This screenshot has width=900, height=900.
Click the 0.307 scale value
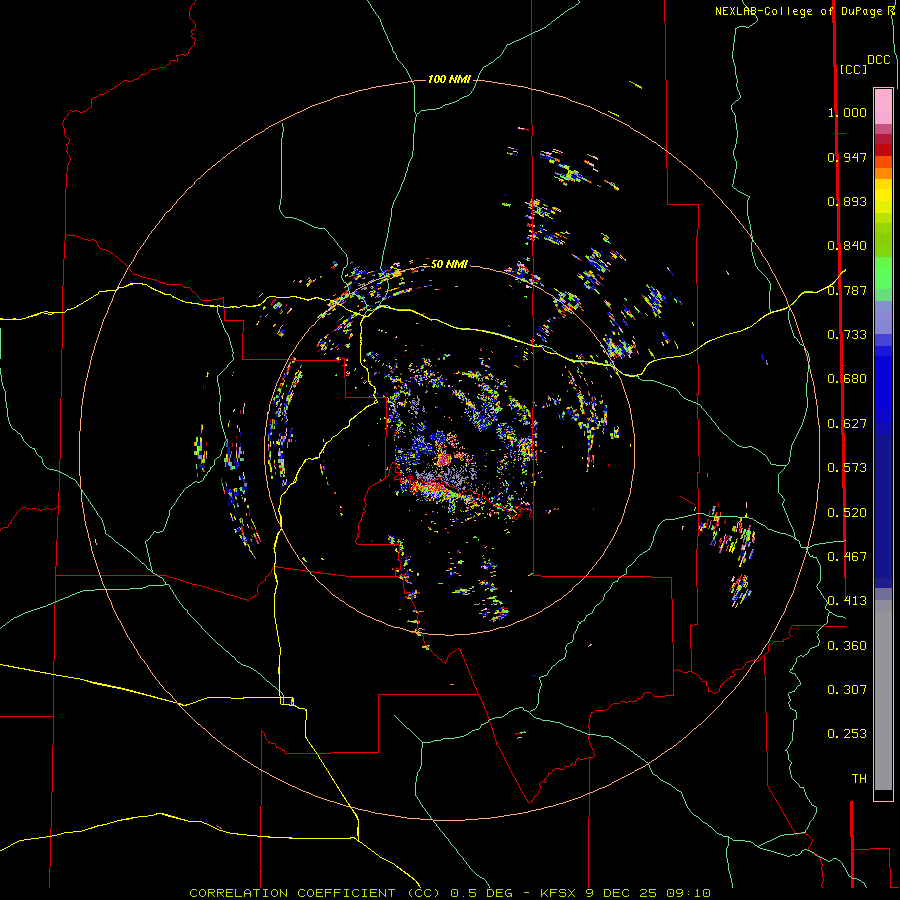[847, 690]
